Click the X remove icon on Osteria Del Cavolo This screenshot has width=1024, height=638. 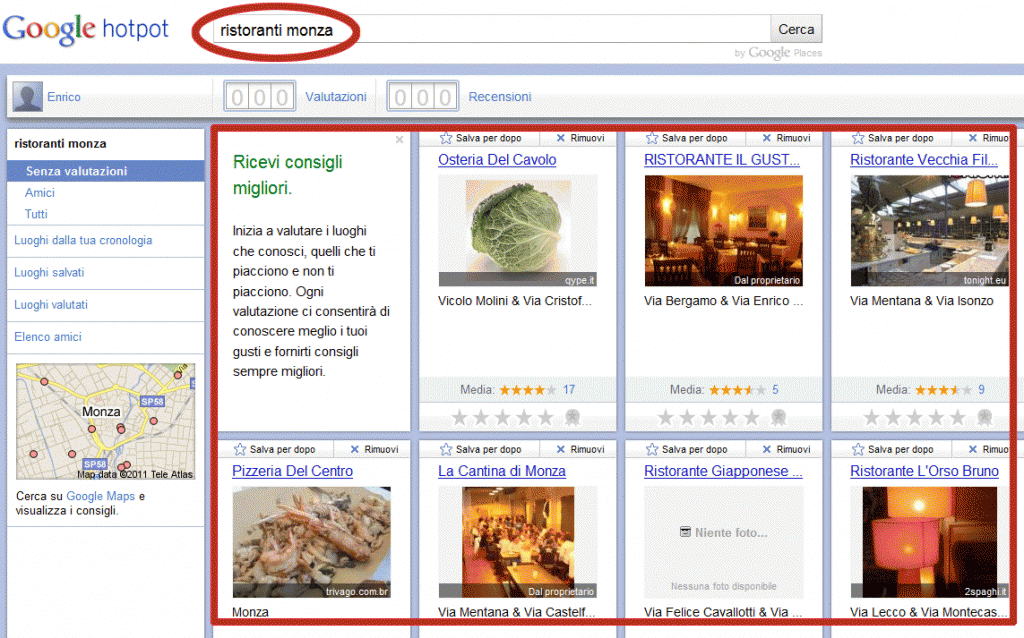coord(560,138)
